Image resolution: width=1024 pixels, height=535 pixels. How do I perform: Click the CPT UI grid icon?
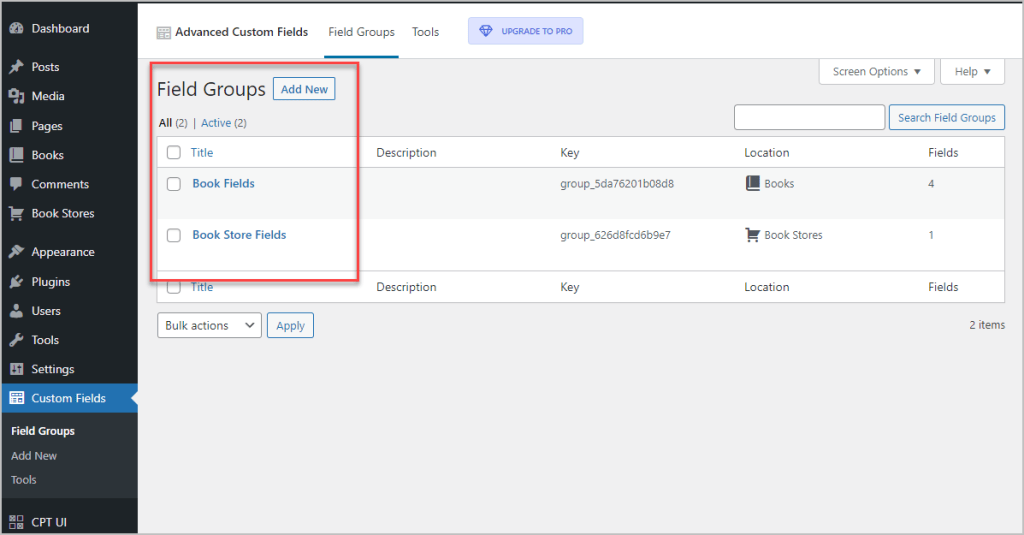(16, 522)
